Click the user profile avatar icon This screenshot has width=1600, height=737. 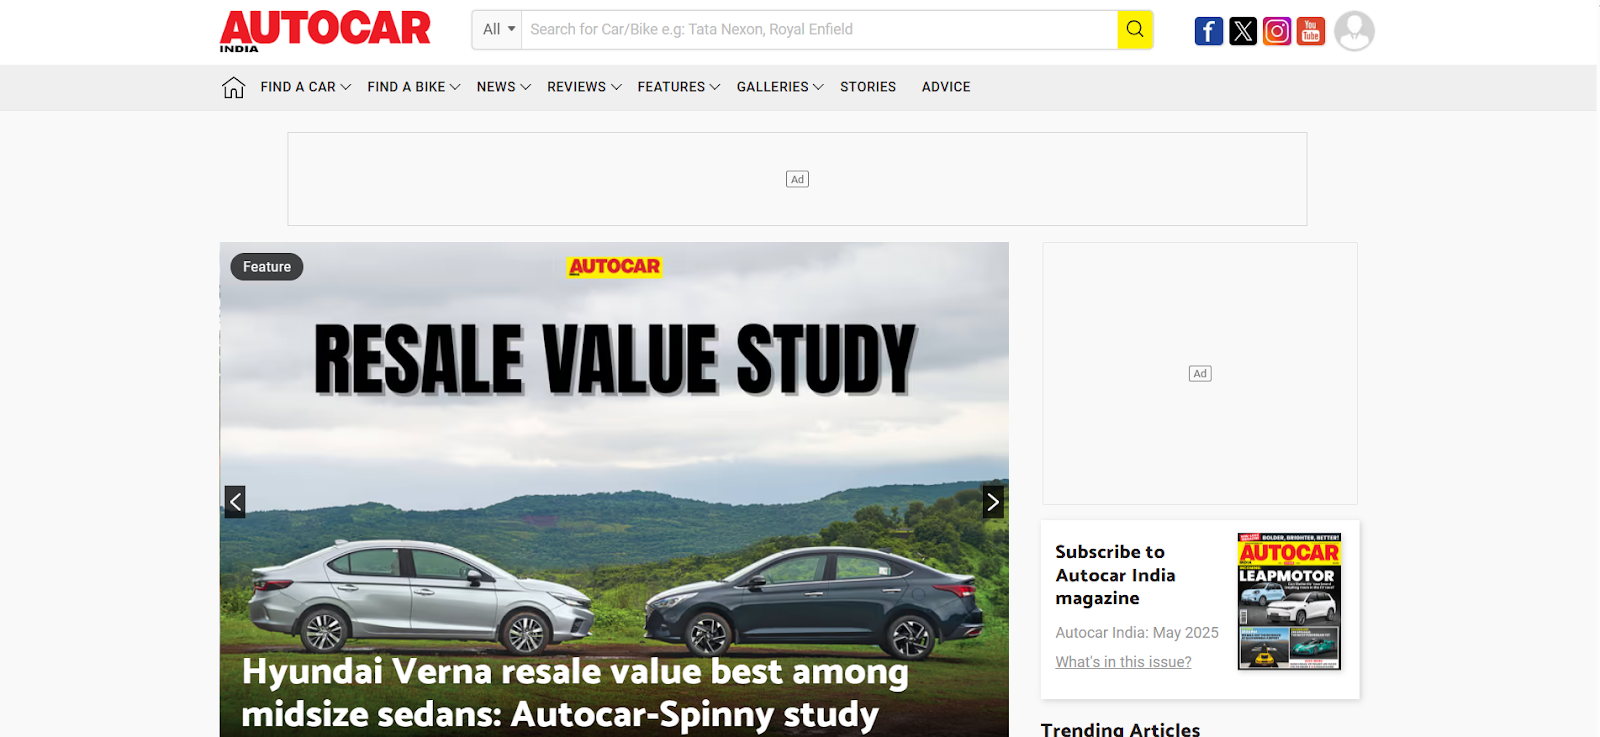point(1354,31)
